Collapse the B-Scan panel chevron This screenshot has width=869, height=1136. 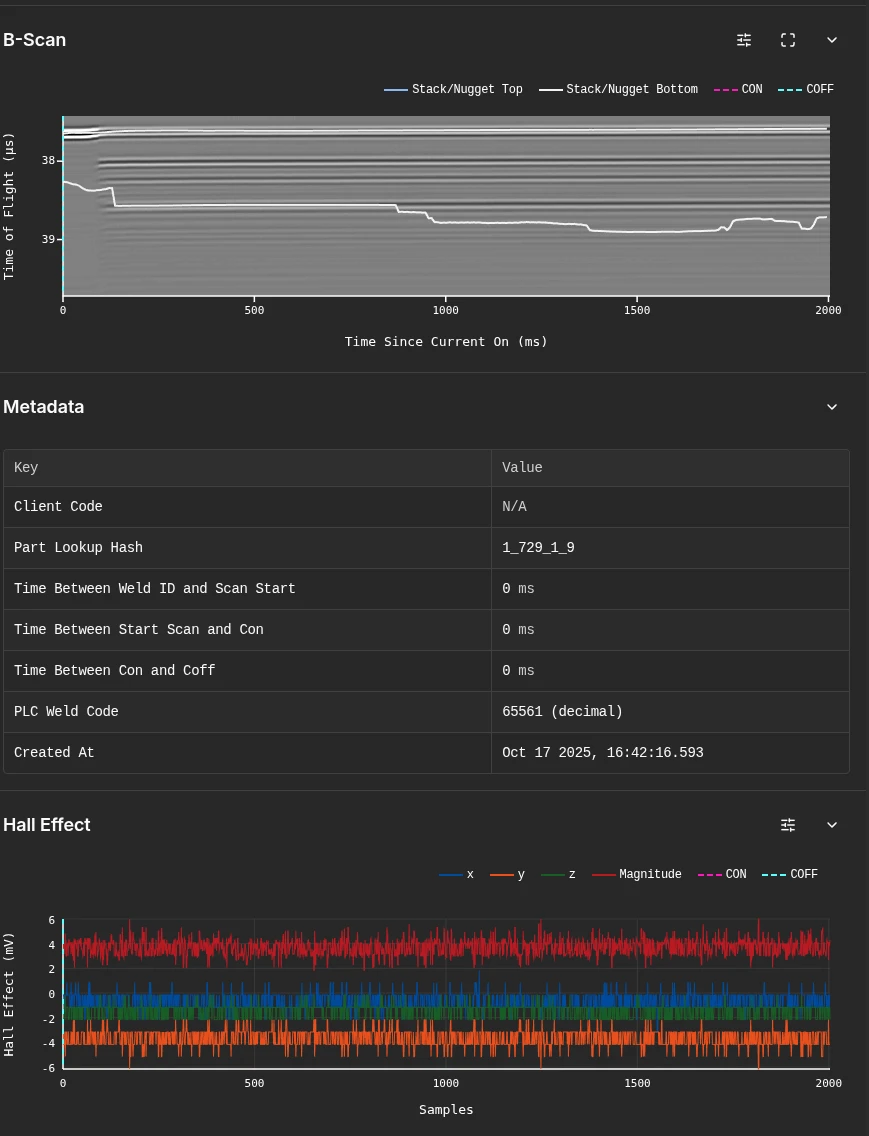(832, 40)
